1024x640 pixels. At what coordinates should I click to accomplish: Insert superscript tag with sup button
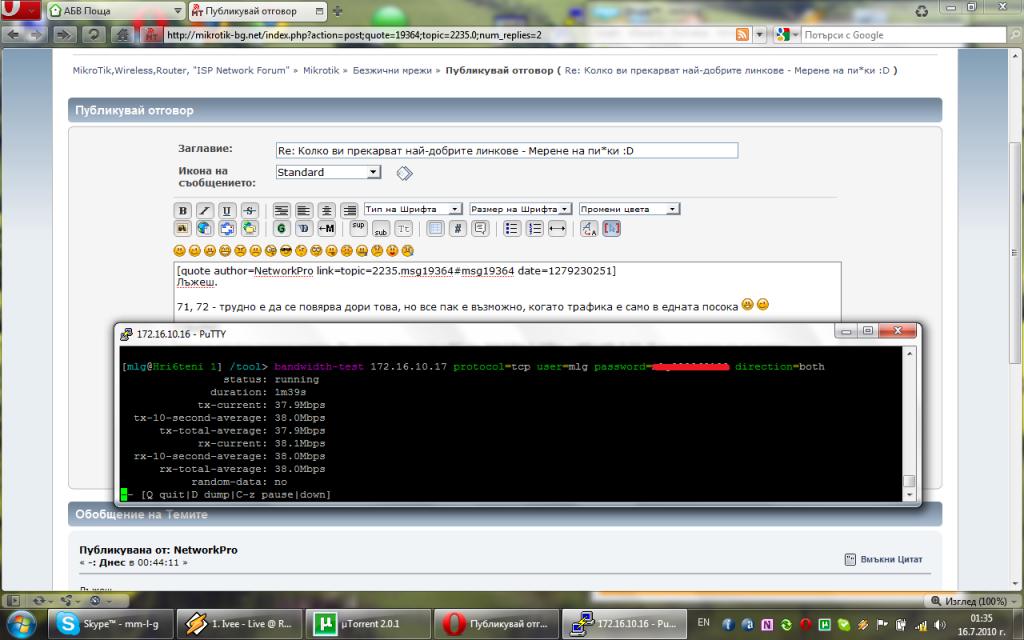(358, 228)
